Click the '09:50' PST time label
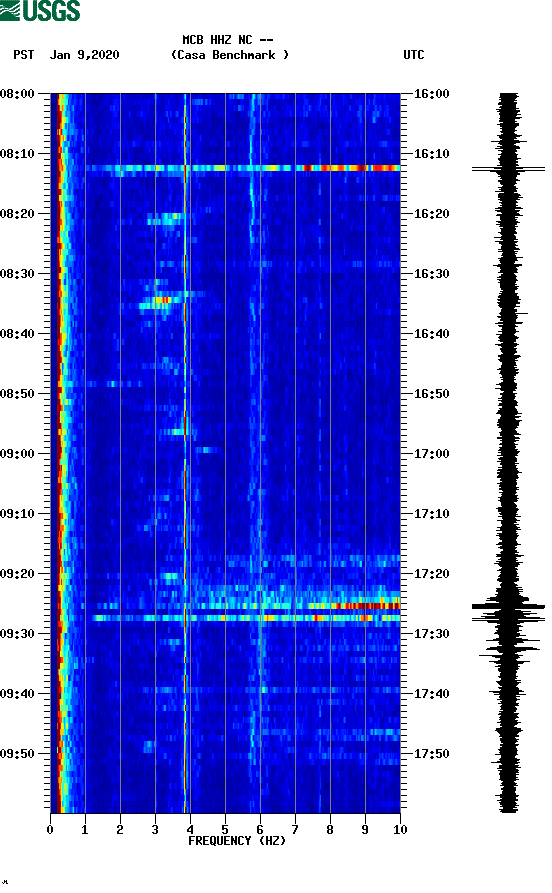This screenshot has height=893, width=552. click(17, 753)
